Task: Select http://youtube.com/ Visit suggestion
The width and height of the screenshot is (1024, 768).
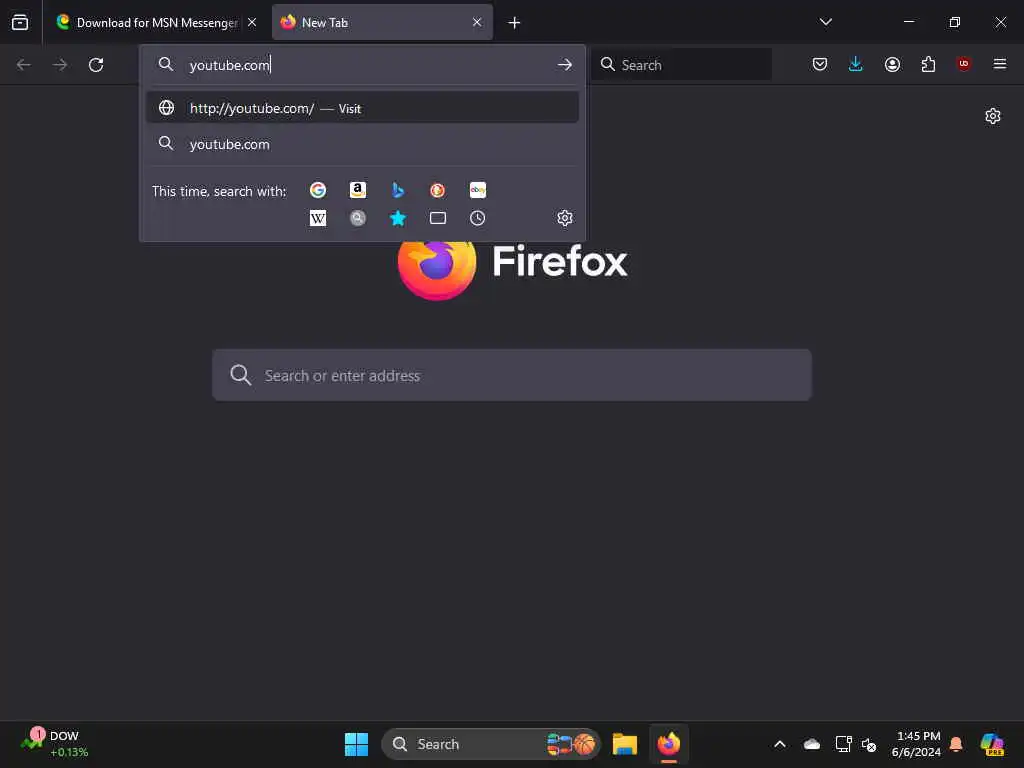Action: coord(362,108)
